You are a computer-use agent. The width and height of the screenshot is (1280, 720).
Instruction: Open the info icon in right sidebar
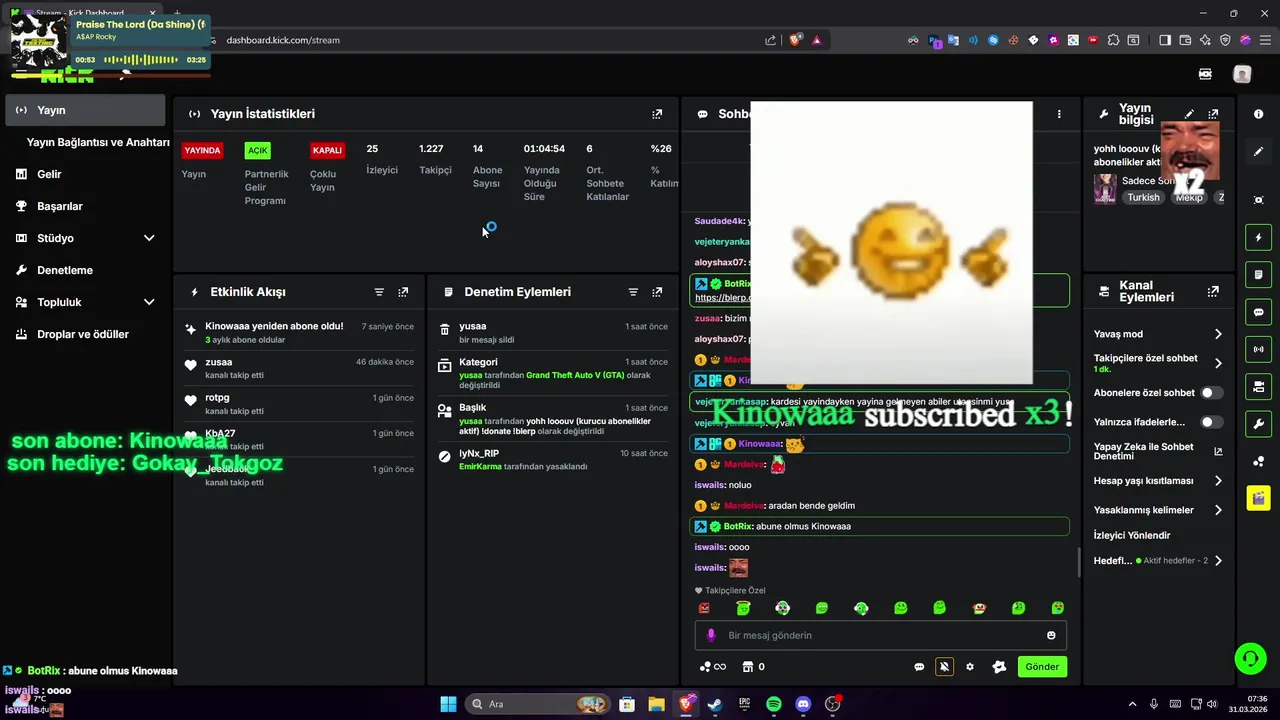coord(1258,114)
